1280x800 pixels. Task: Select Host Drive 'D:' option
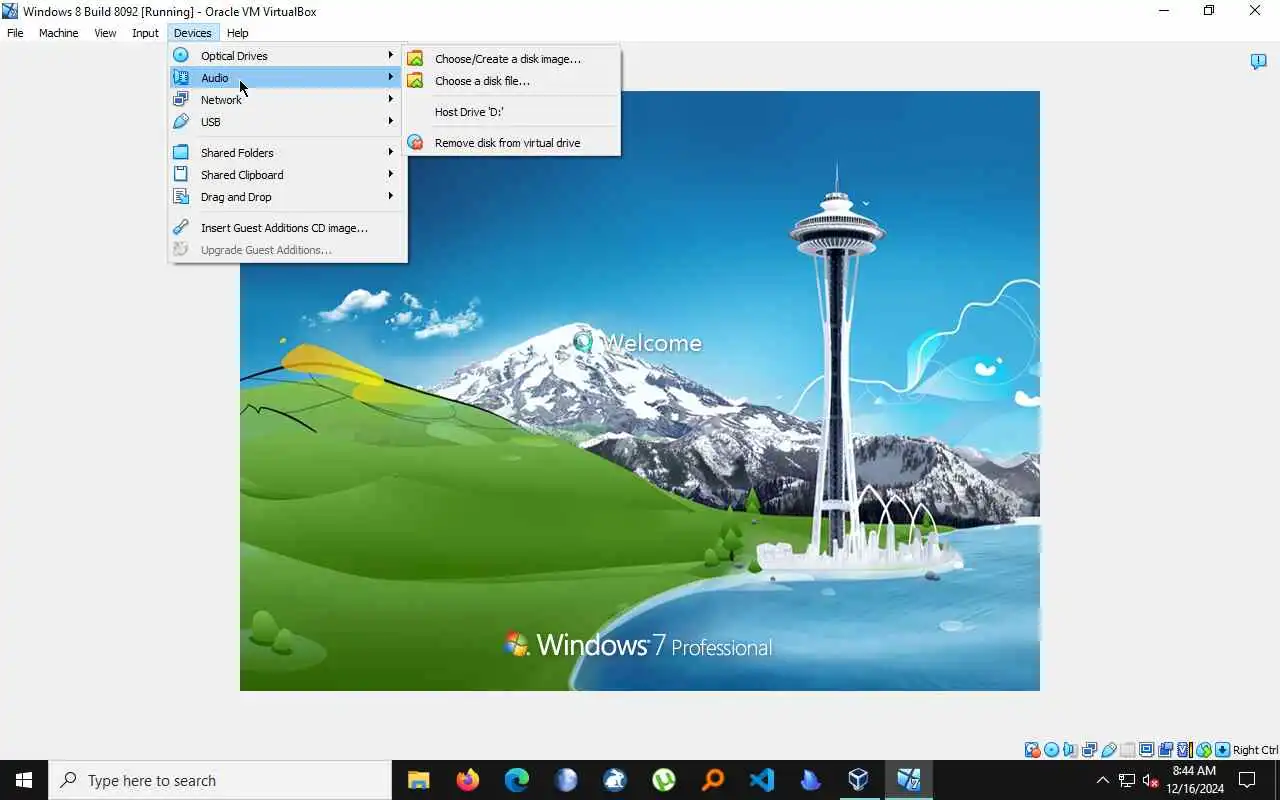(511, 112)
